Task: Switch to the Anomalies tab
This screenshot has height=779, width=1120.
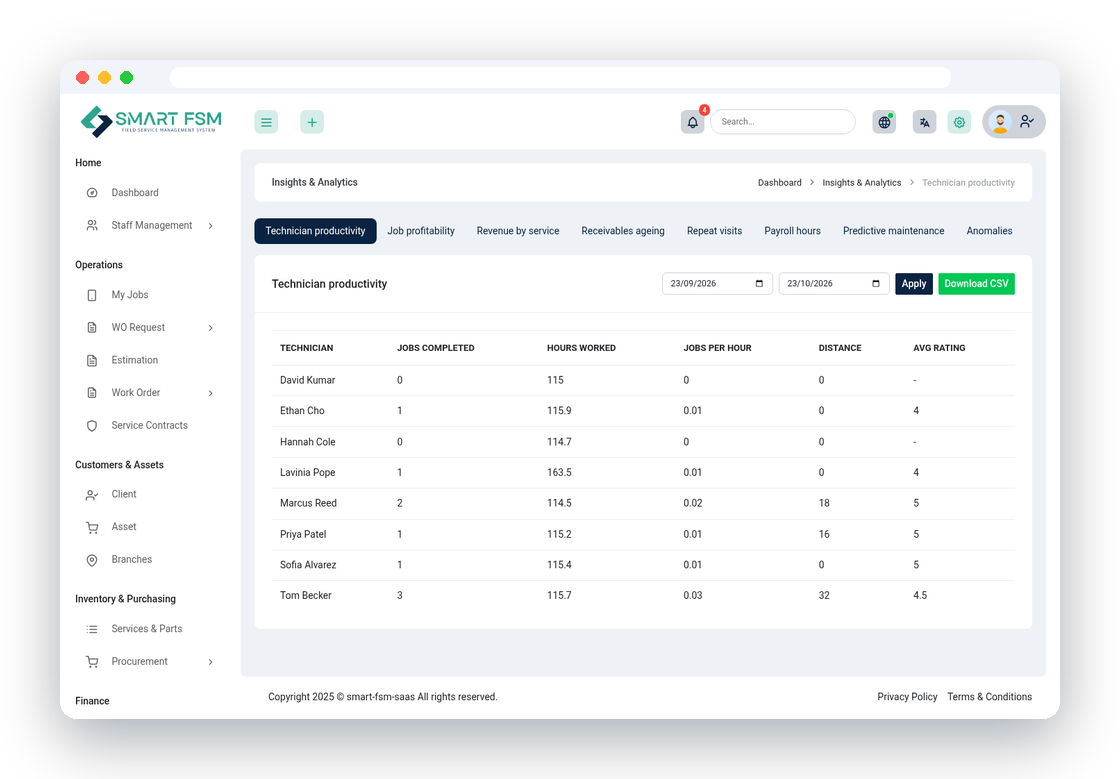Action: pyautogui.click(x=989, y=231)
